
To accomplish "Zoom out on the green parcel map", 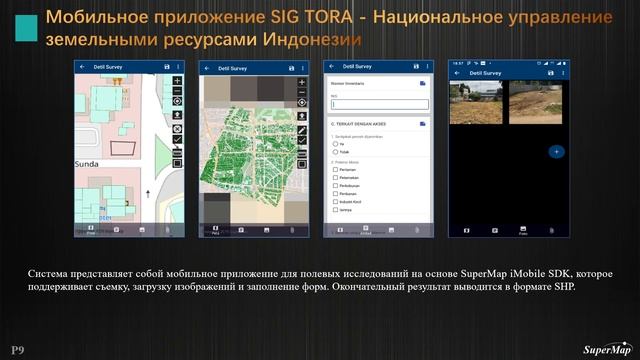I will 302,92.
